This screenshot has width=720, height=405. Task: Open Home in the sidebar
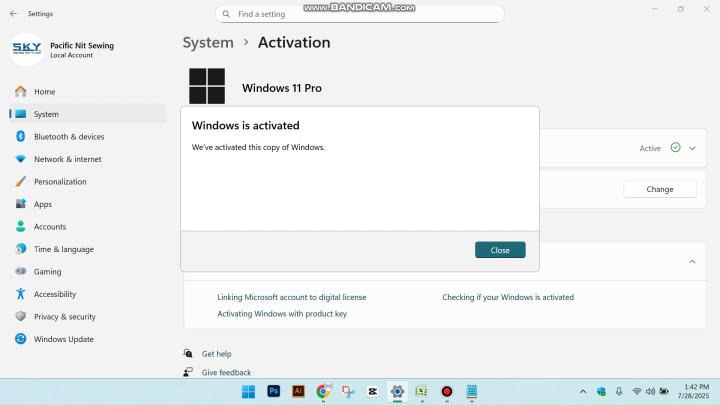tap(87, 91)
